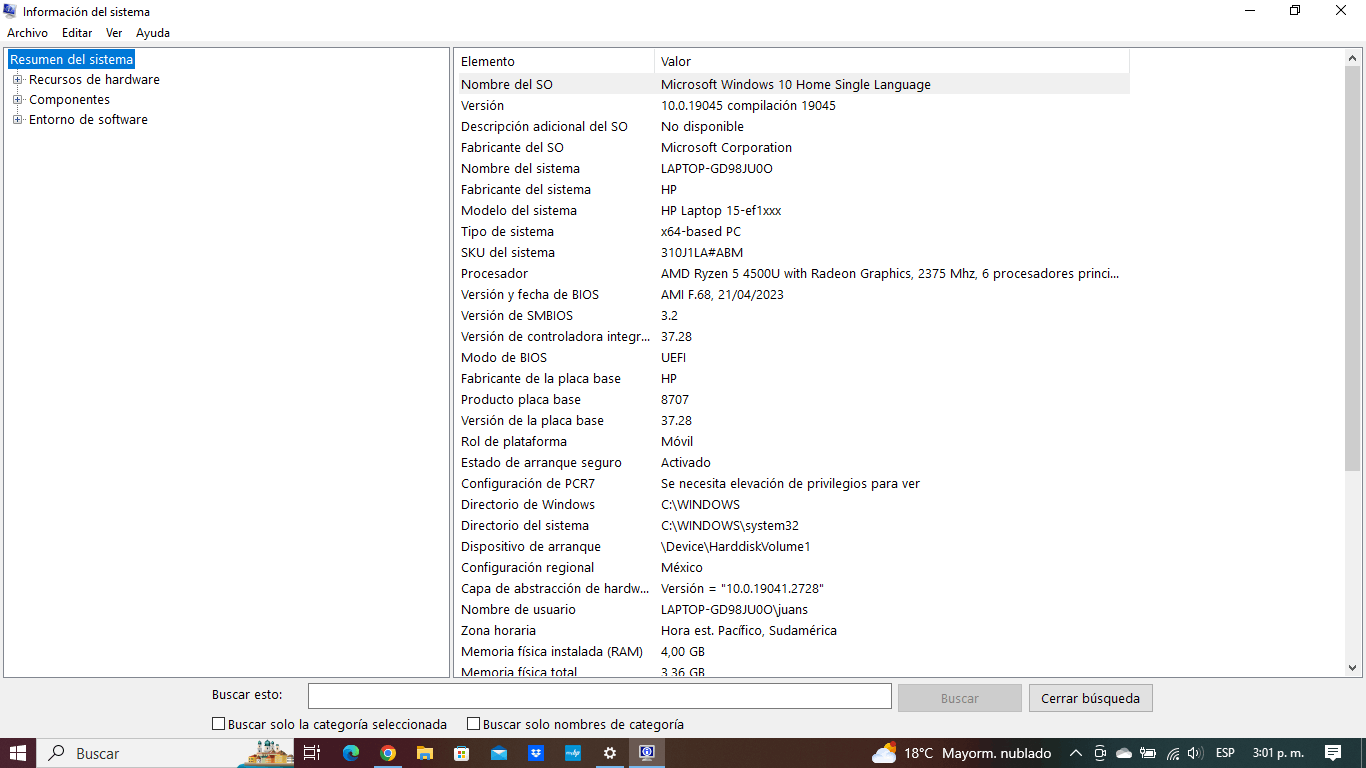Enable 'Buscar solo la categoría seleccionada' checkbox
The image size is (1366, 768).
point(219,724)
